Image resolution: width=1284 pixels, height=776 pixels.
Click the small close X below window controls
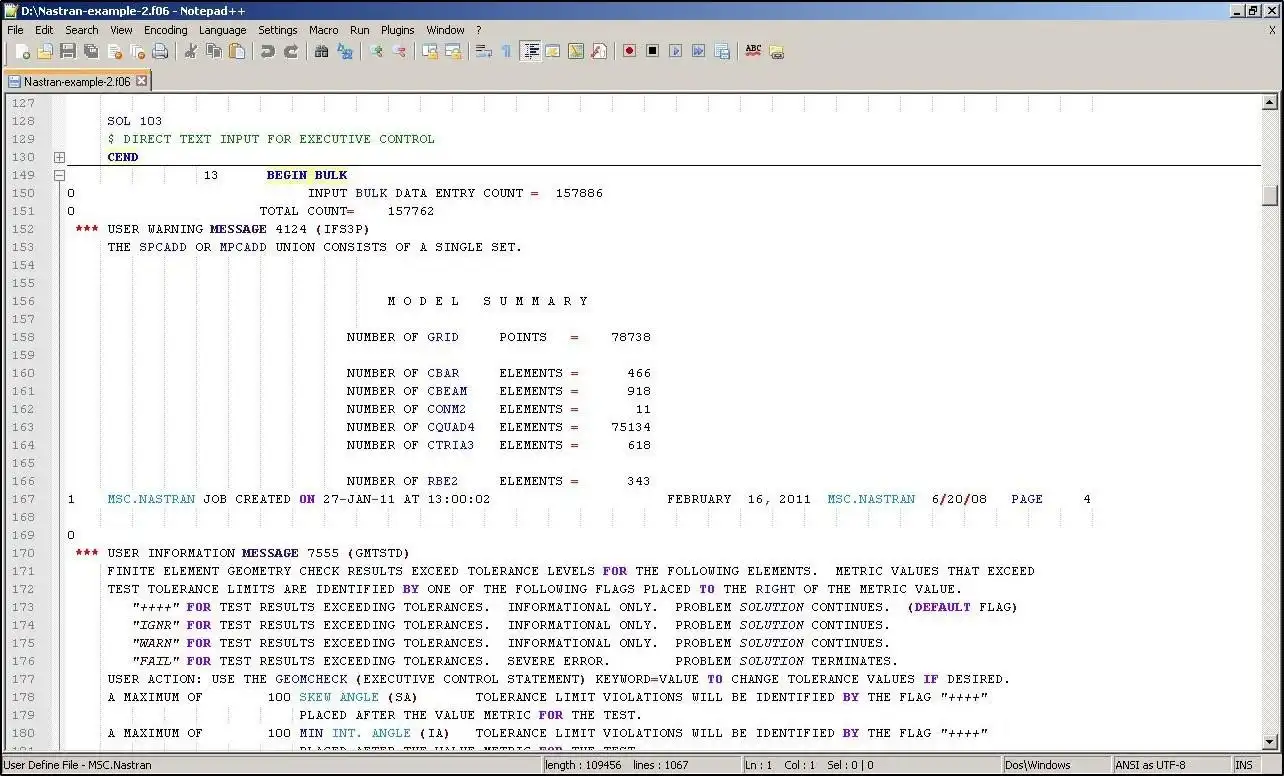(x=1273, y=30)
